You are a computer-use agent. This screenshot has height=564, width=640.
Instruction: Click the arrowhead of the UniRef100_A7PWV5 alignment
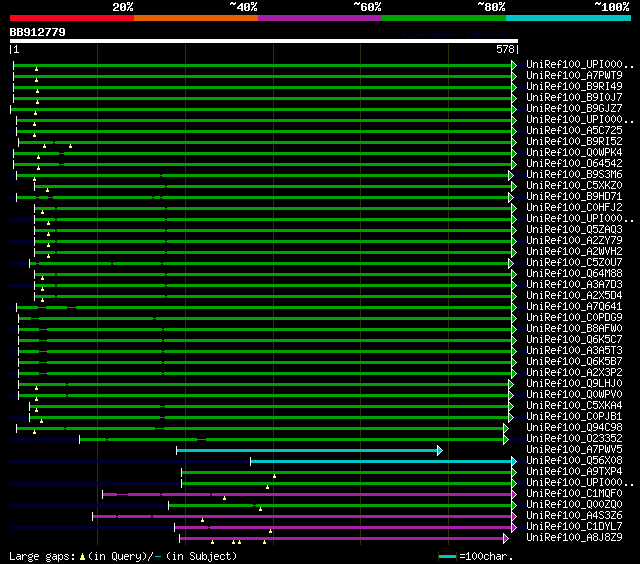439,450
